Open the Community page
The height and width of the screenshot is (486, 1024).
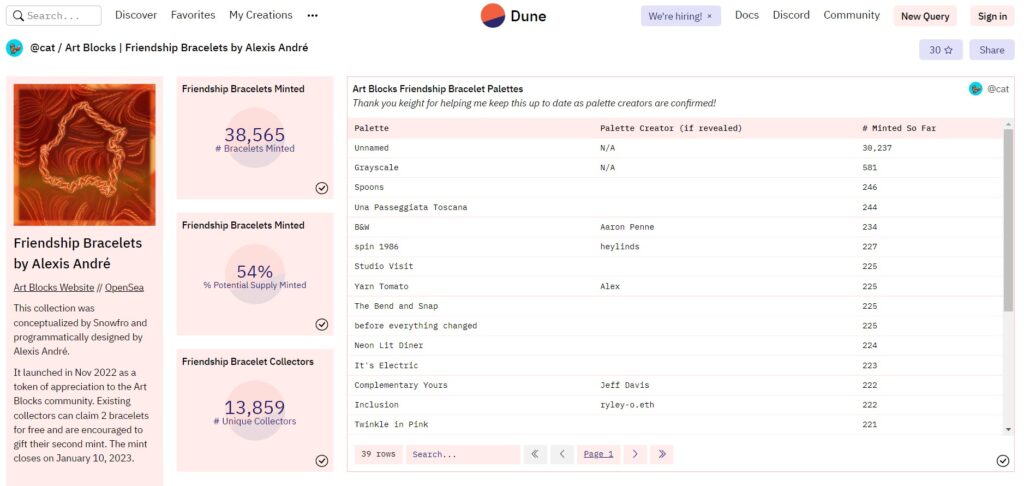tap(852, 15)
